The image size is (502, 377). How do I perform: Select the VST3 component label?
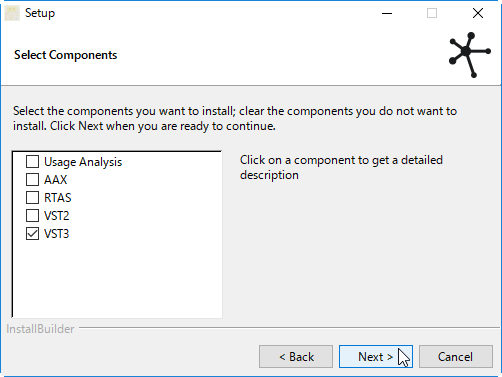[57, 234]
